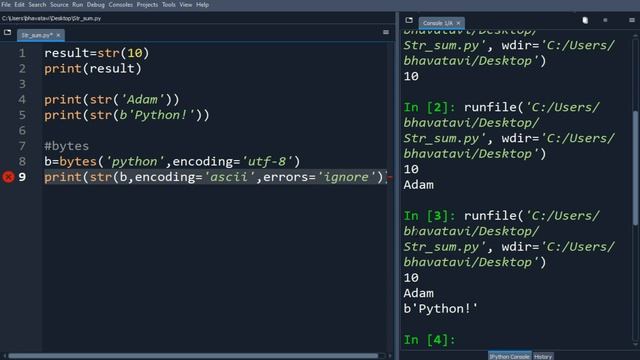Open the Projects menu
This screenshot has height=360, width=640.
147,5
